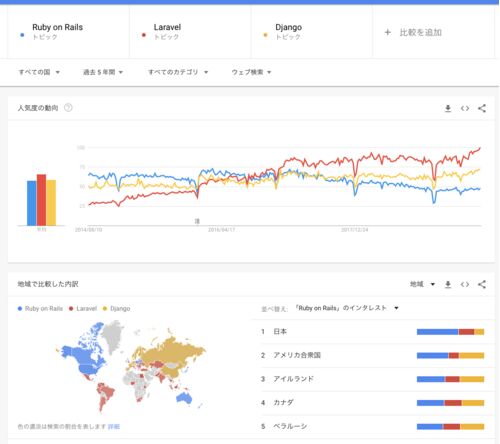
Task: Click the yellow Django average bar
Action: coord(51,203)
